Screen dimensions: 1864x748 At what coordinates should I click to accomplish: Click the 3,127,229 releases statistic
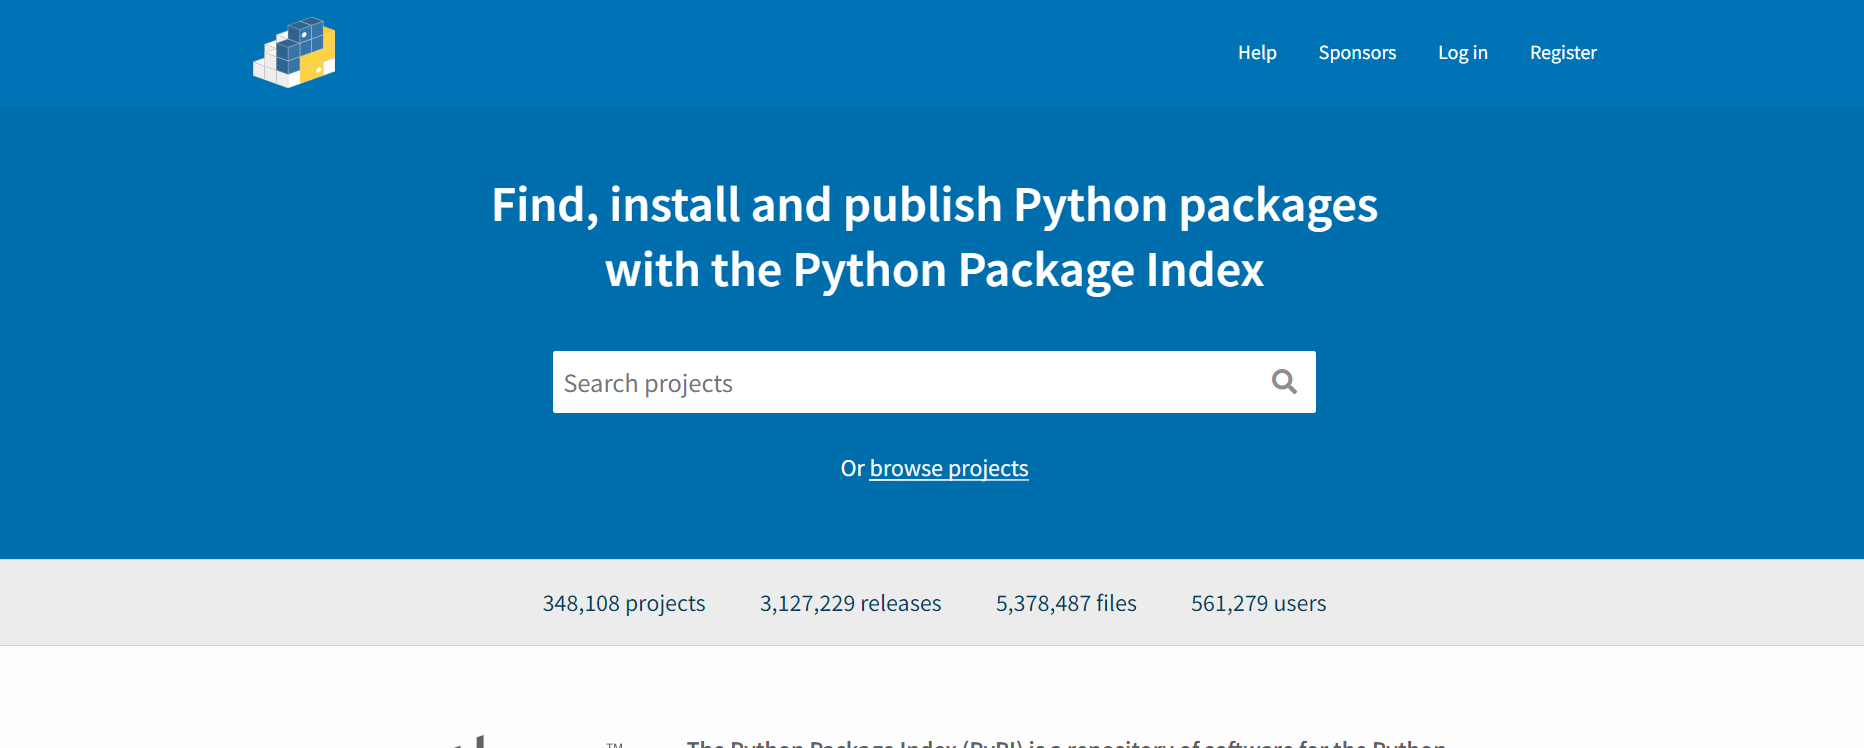850,604
